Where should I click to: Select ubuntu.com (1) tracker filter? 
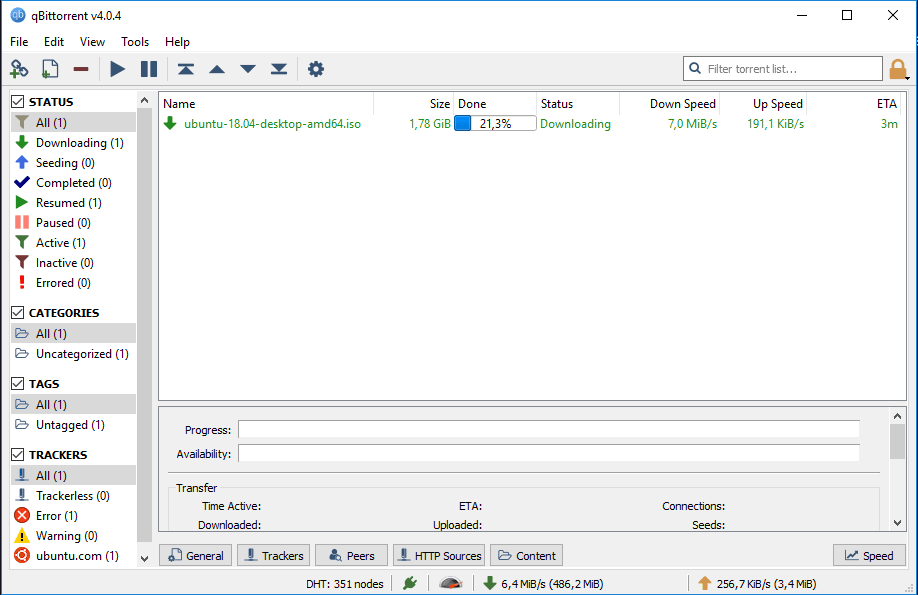tap(73, 556)
